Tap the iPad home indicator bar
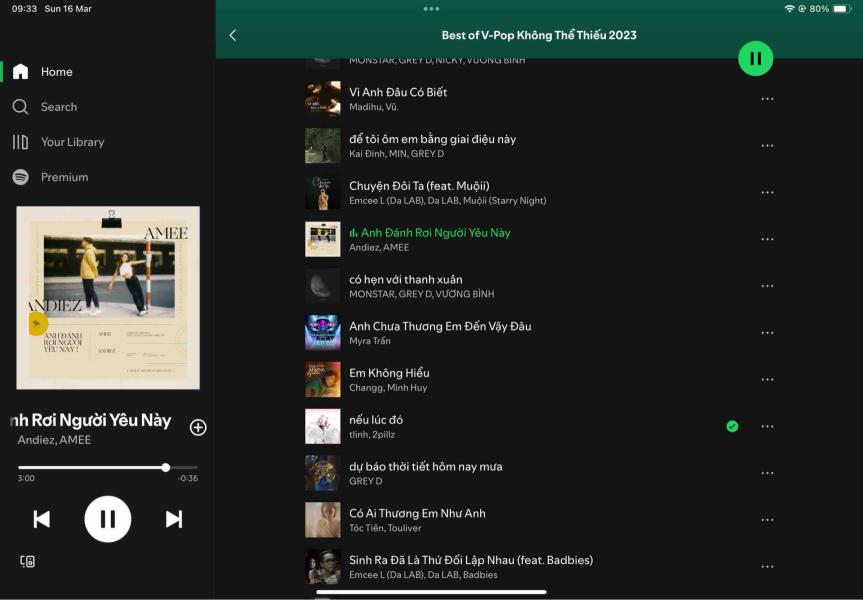 click(x=432, y=592)
